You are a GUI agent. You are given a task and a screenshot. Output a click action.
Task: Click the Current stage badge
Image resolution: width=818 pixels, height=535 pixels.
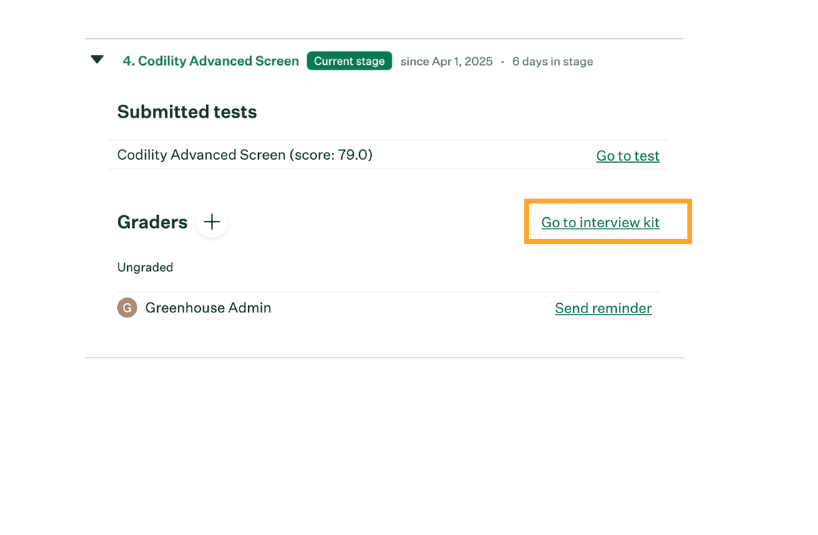coord(349,61)
